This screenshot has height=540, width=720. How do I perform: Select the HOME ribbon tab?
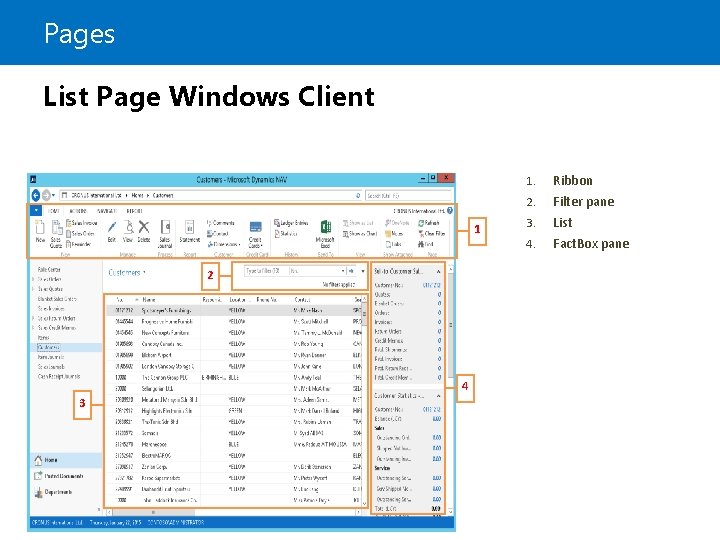pyautogui.click(x=54, y=211)
